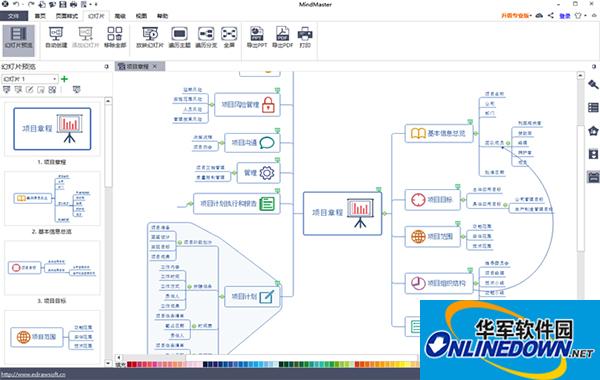Switch to the 幻灯片 slideshow tab

tap(96, 16)
